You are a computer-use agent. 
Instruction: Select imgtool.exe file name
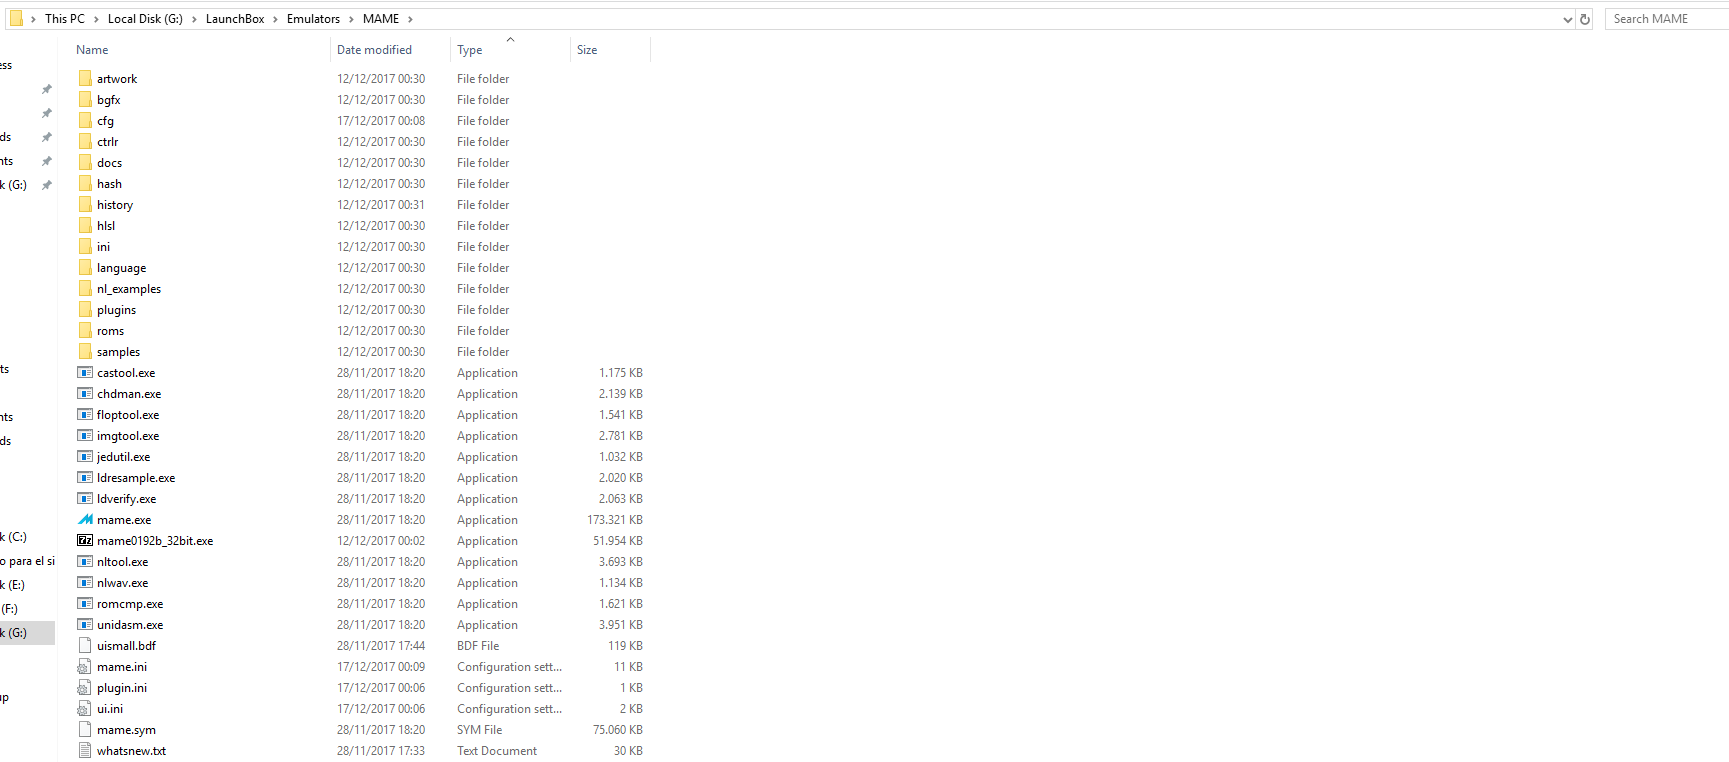[128, 435]
